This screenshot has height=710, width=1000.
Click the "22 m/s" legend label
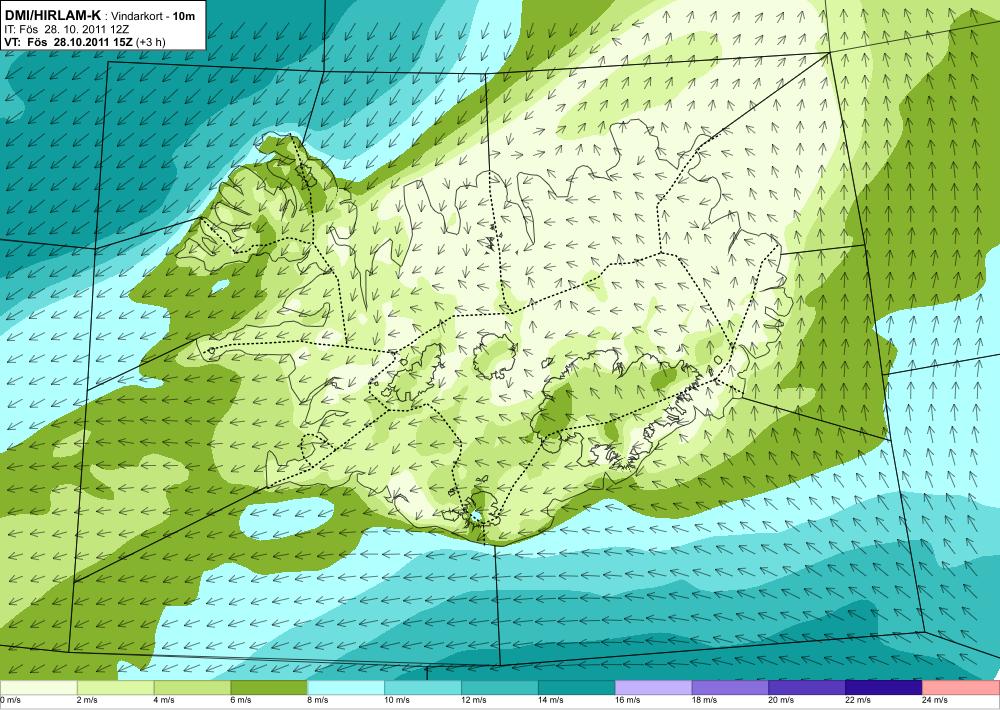click(x=858, y=700)
